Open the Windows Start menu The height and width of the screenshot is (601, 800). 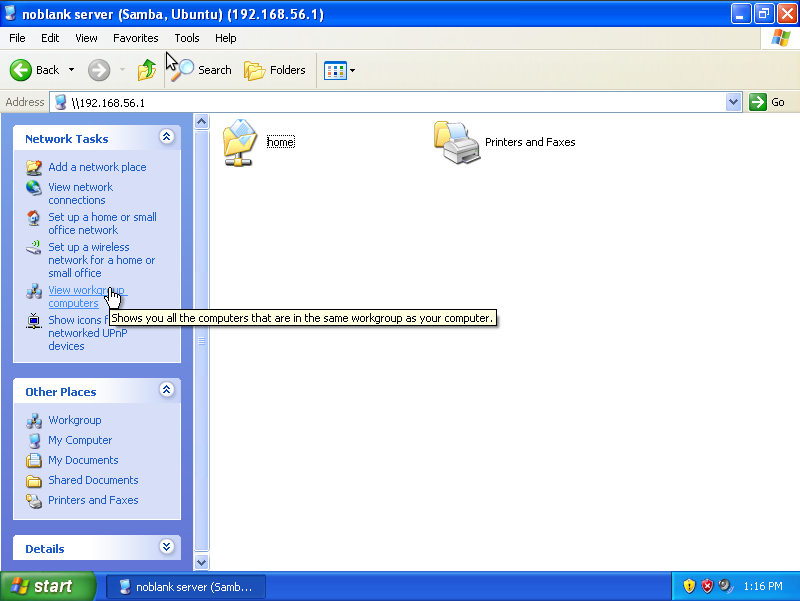(47, 586)
